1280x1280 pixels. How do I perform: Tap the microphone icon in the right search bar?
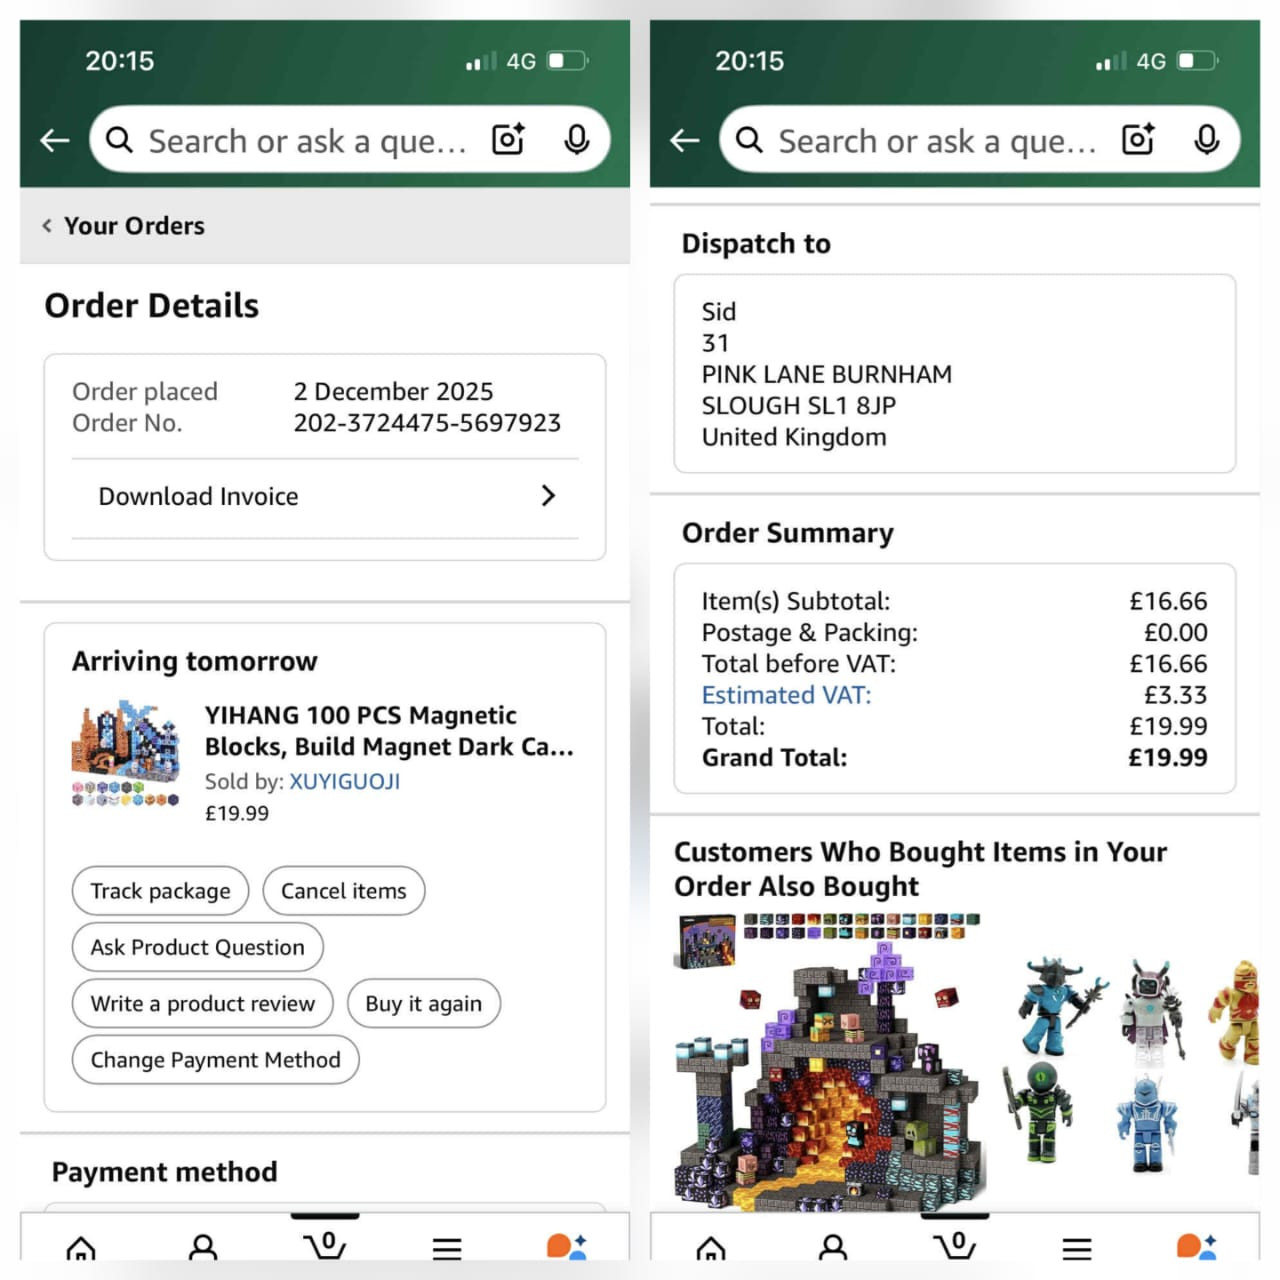tap(1206, 140)
